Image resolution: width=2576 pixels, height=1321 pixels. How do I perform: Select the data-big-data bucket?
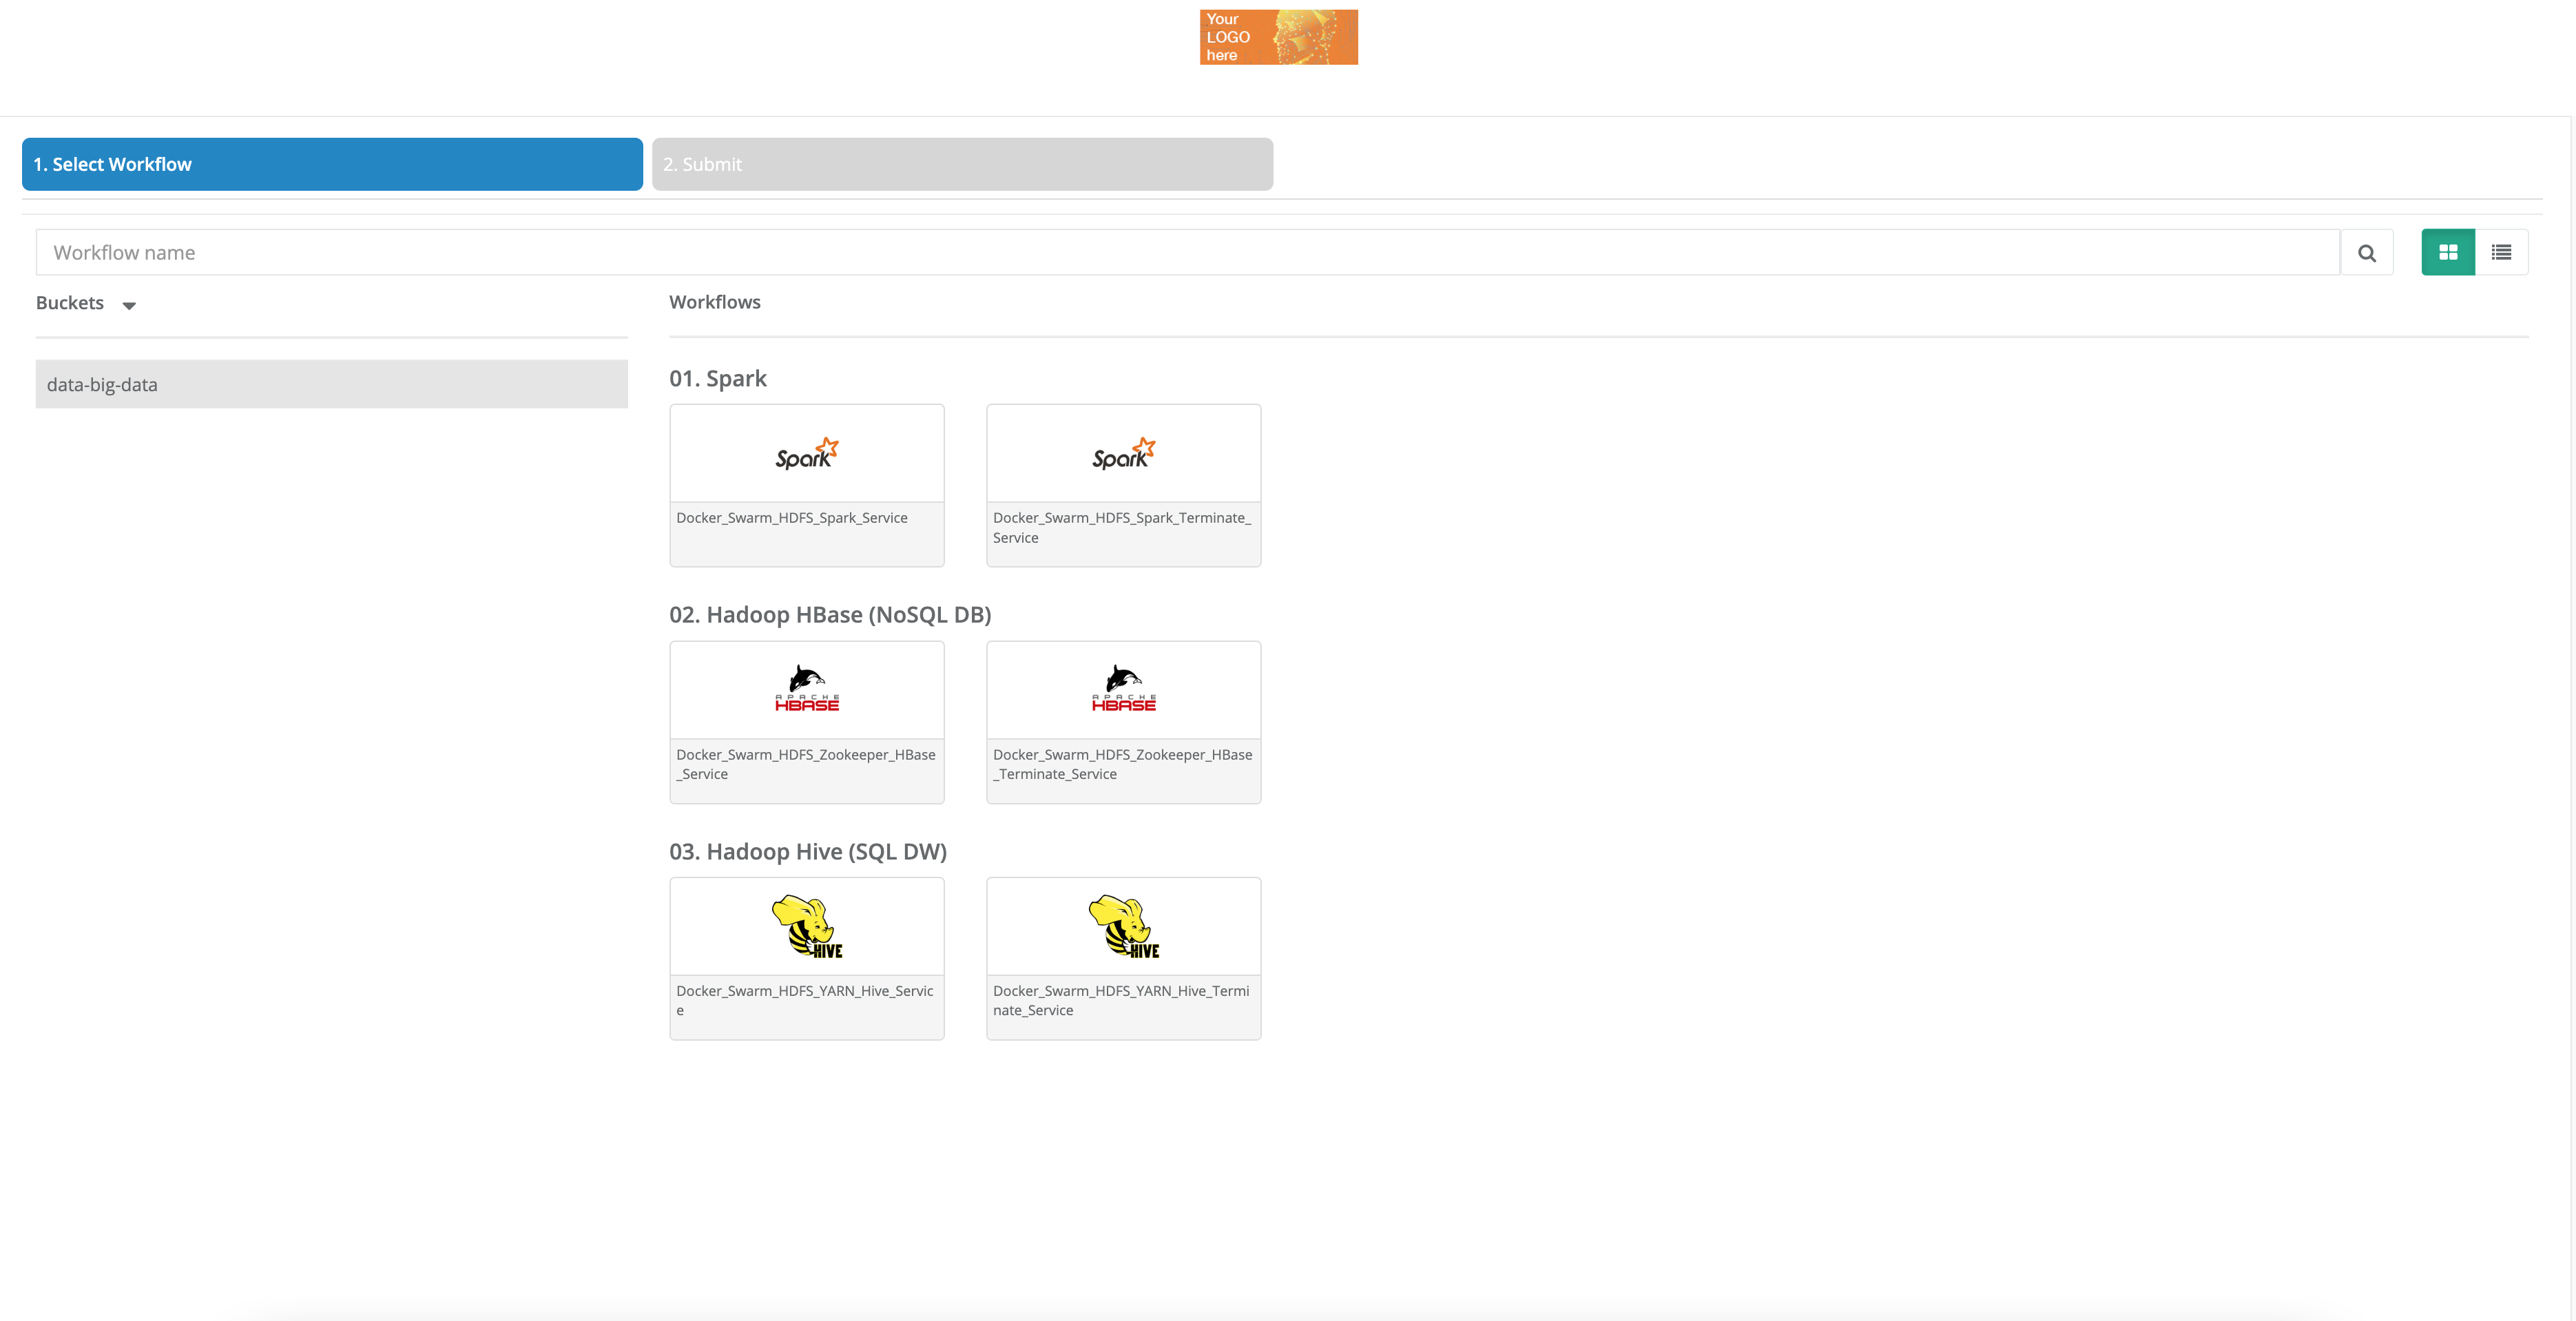tap(331, 384)
